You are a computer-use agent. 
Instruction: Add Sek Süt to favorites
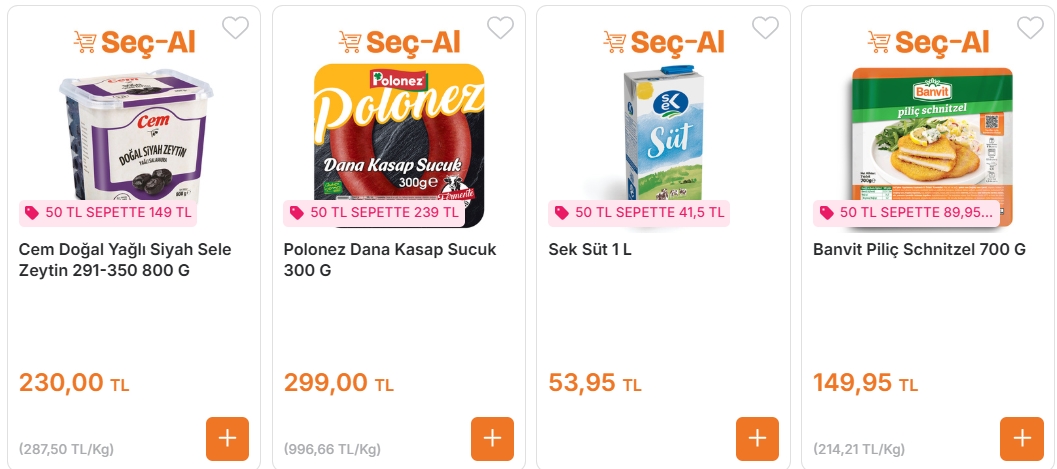[765, 28]
